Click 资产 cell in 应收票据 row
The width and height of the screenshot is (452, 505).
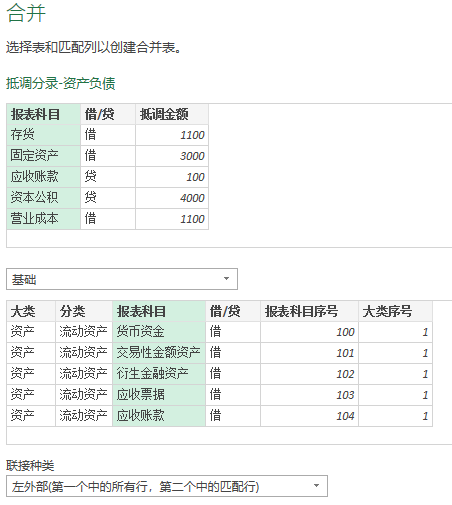pos(31,395)
